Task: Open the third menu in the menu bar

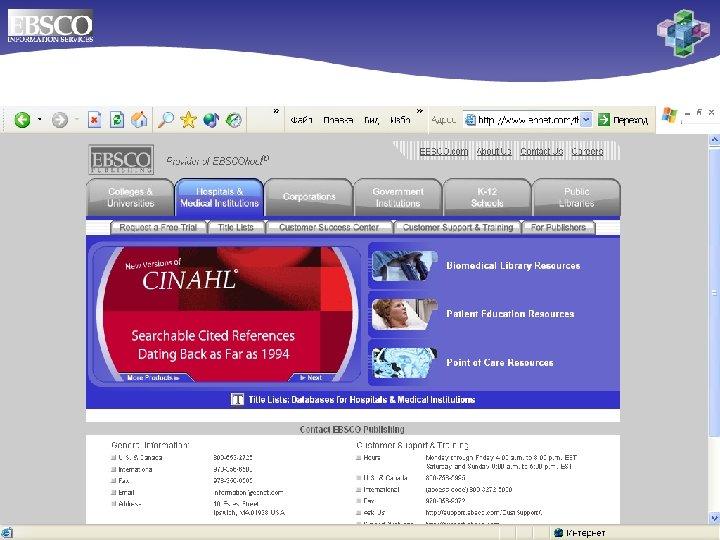Action: point(371,120)
